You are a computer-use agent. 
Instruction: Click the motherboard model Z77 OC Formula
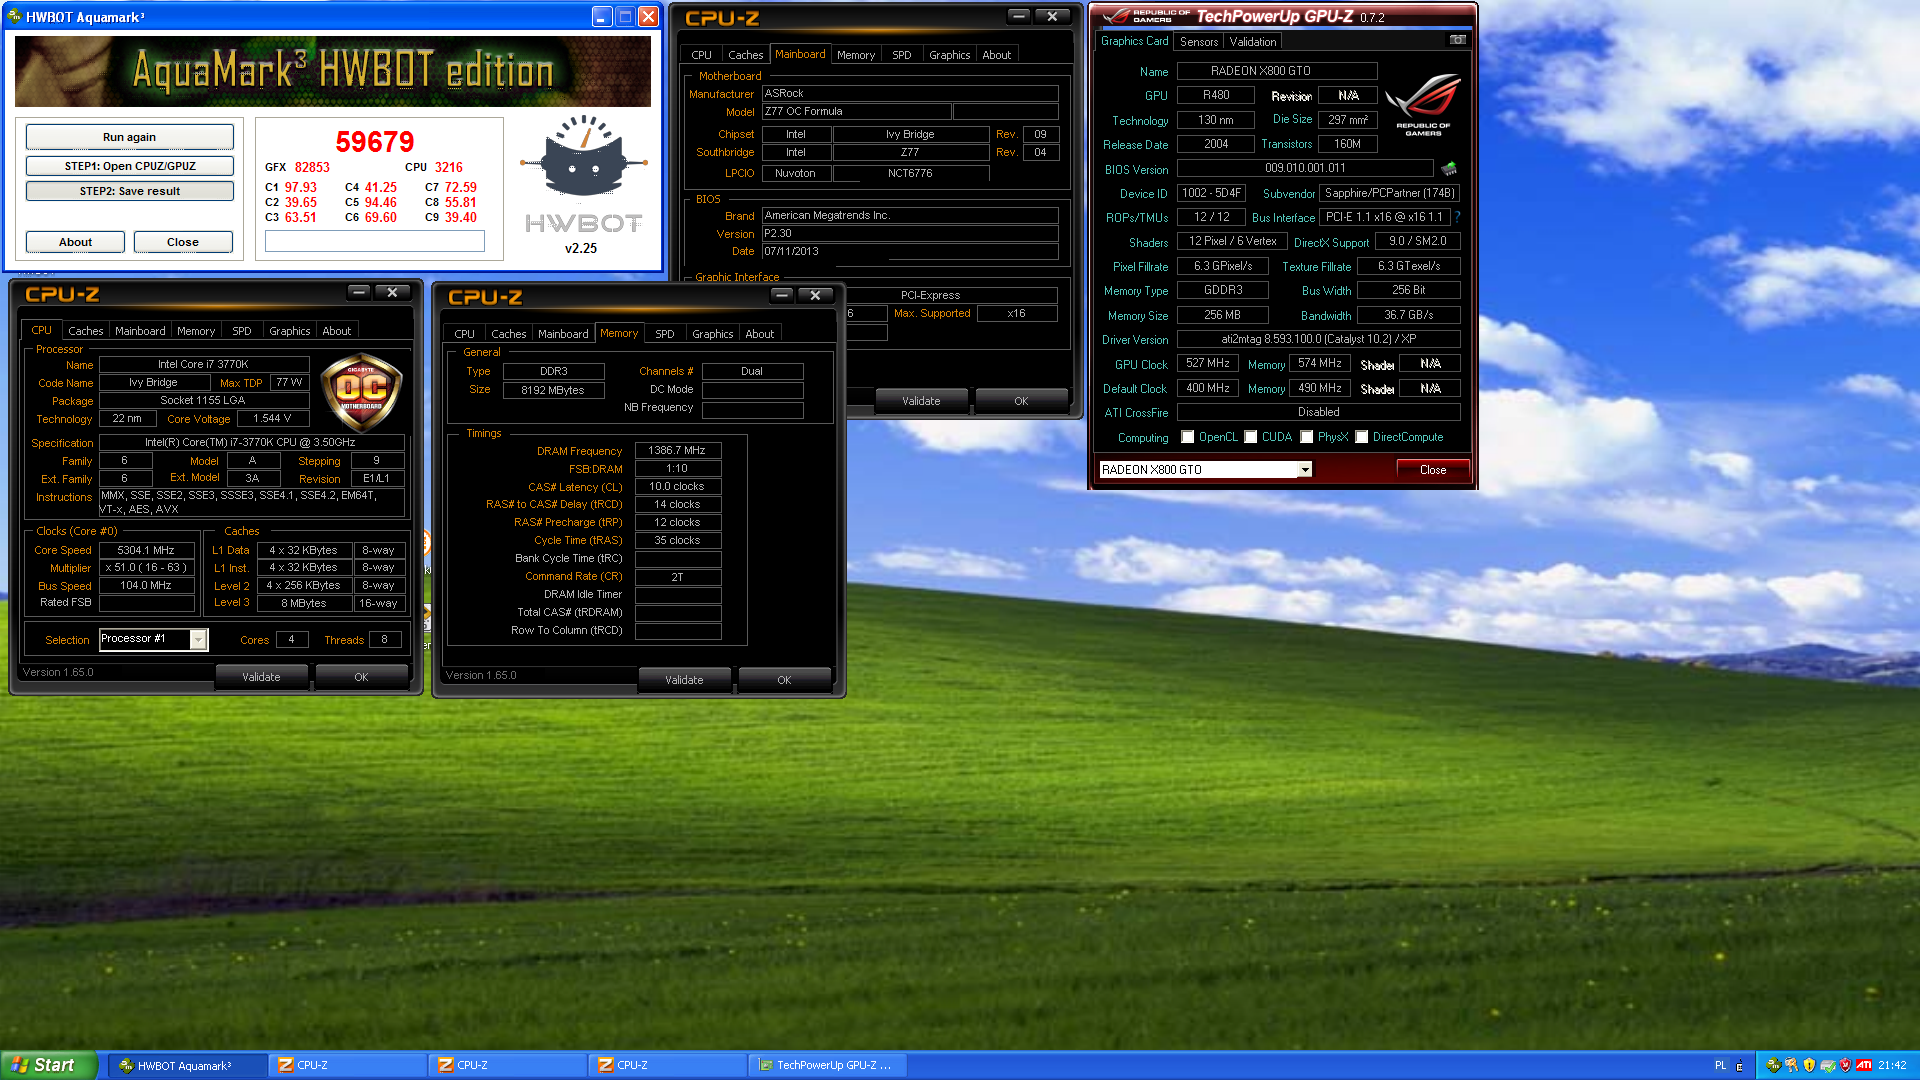click(857, 111)
